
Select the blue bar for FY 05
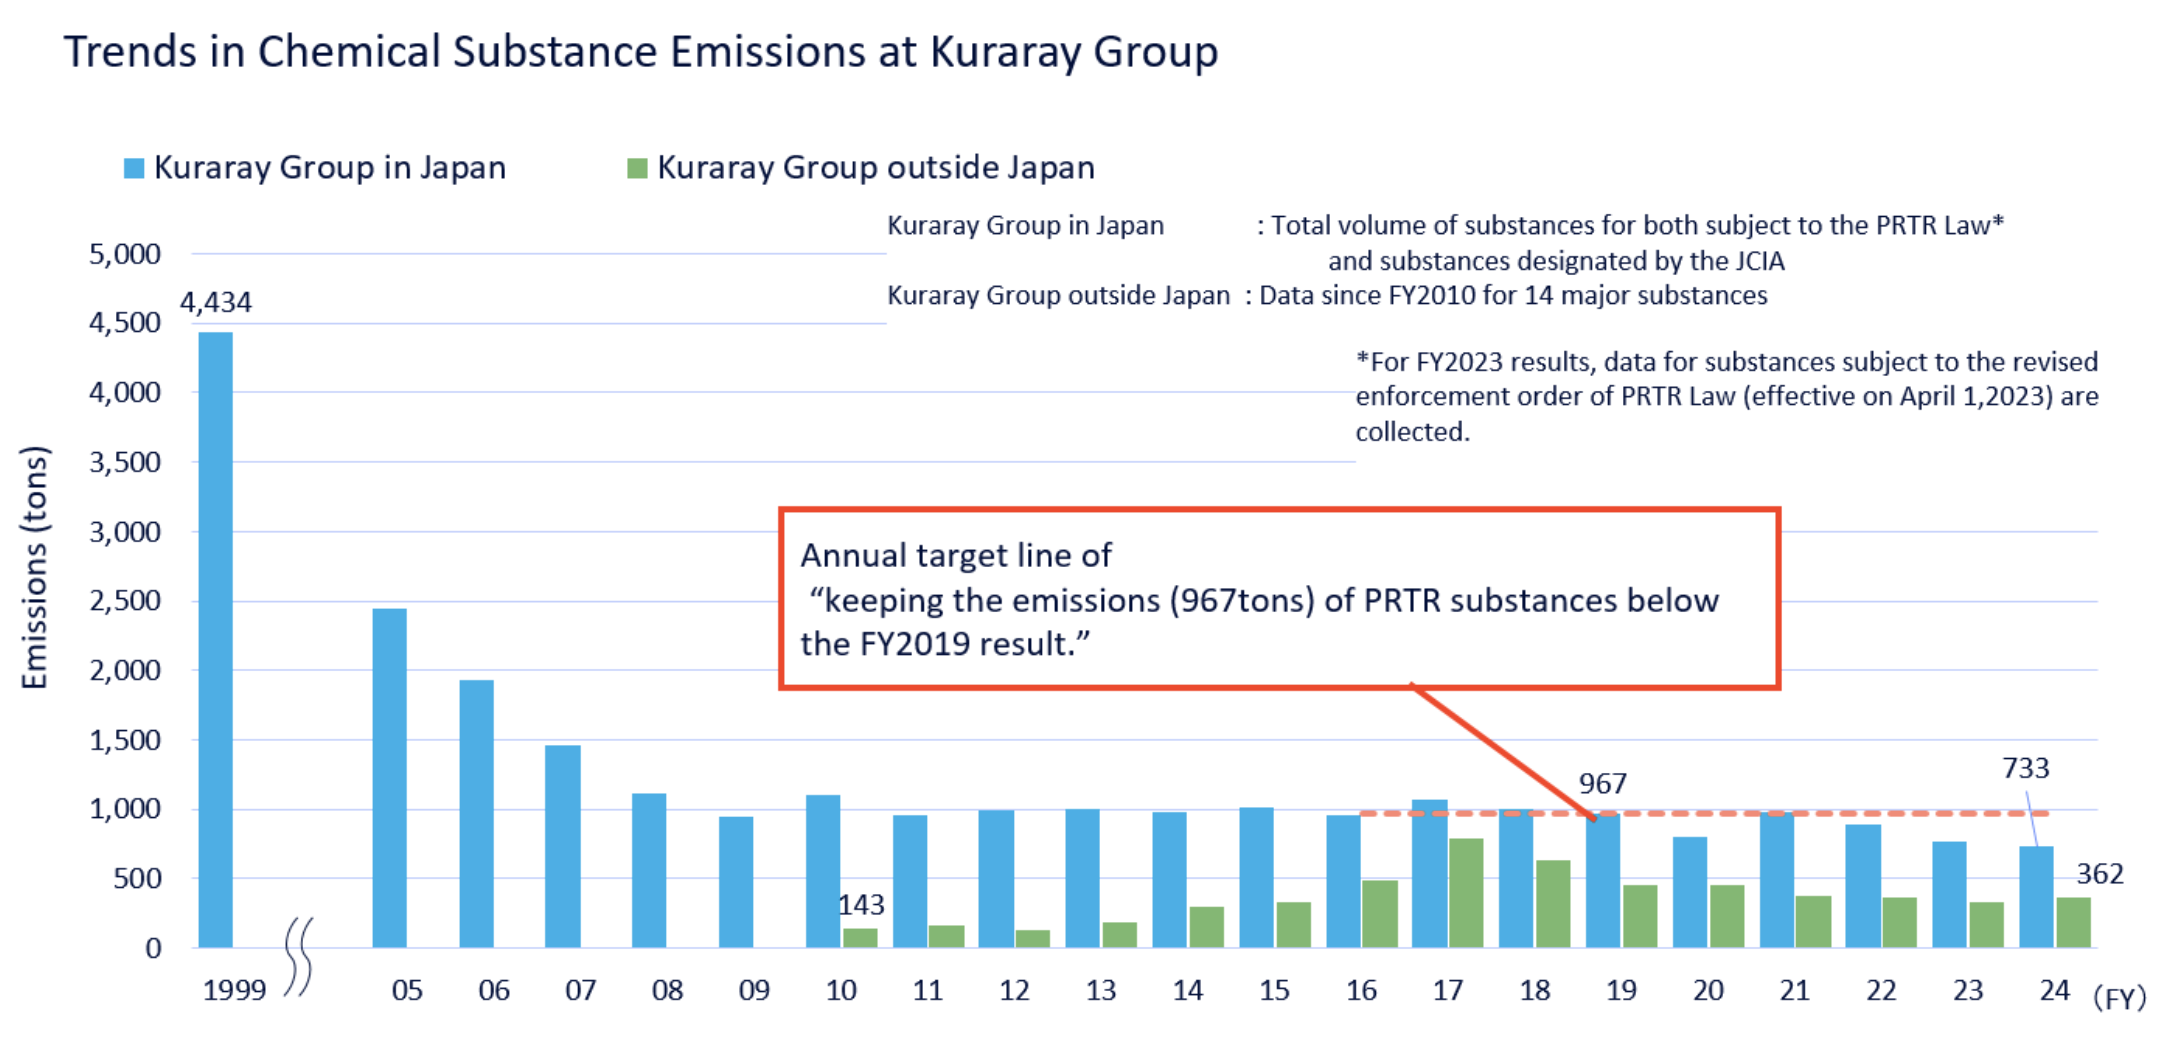tap(390, 777)
